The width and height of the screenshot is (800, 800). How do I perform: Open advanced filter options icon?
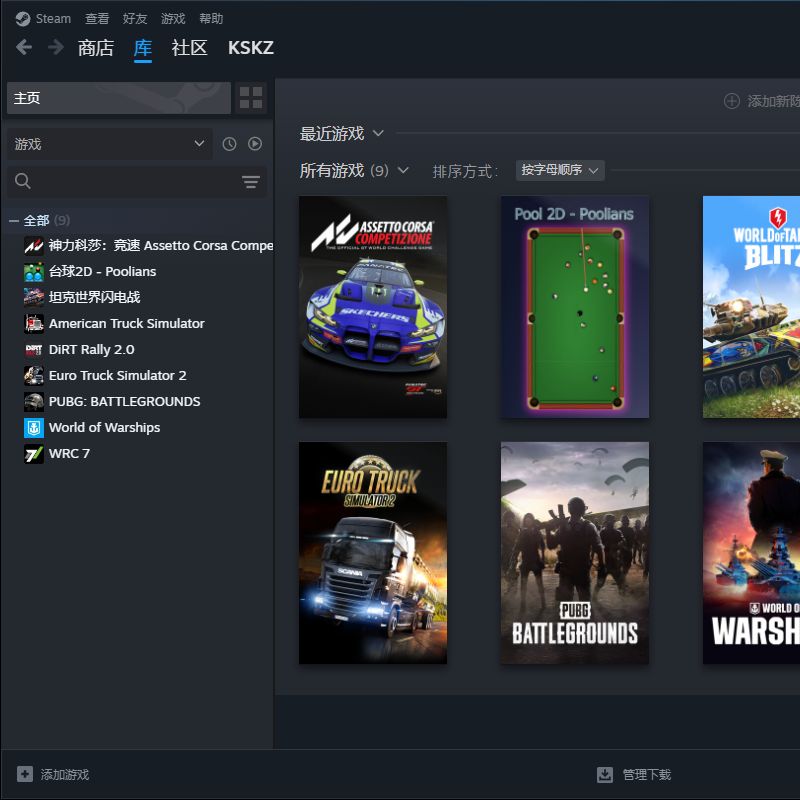click(251, 182)
